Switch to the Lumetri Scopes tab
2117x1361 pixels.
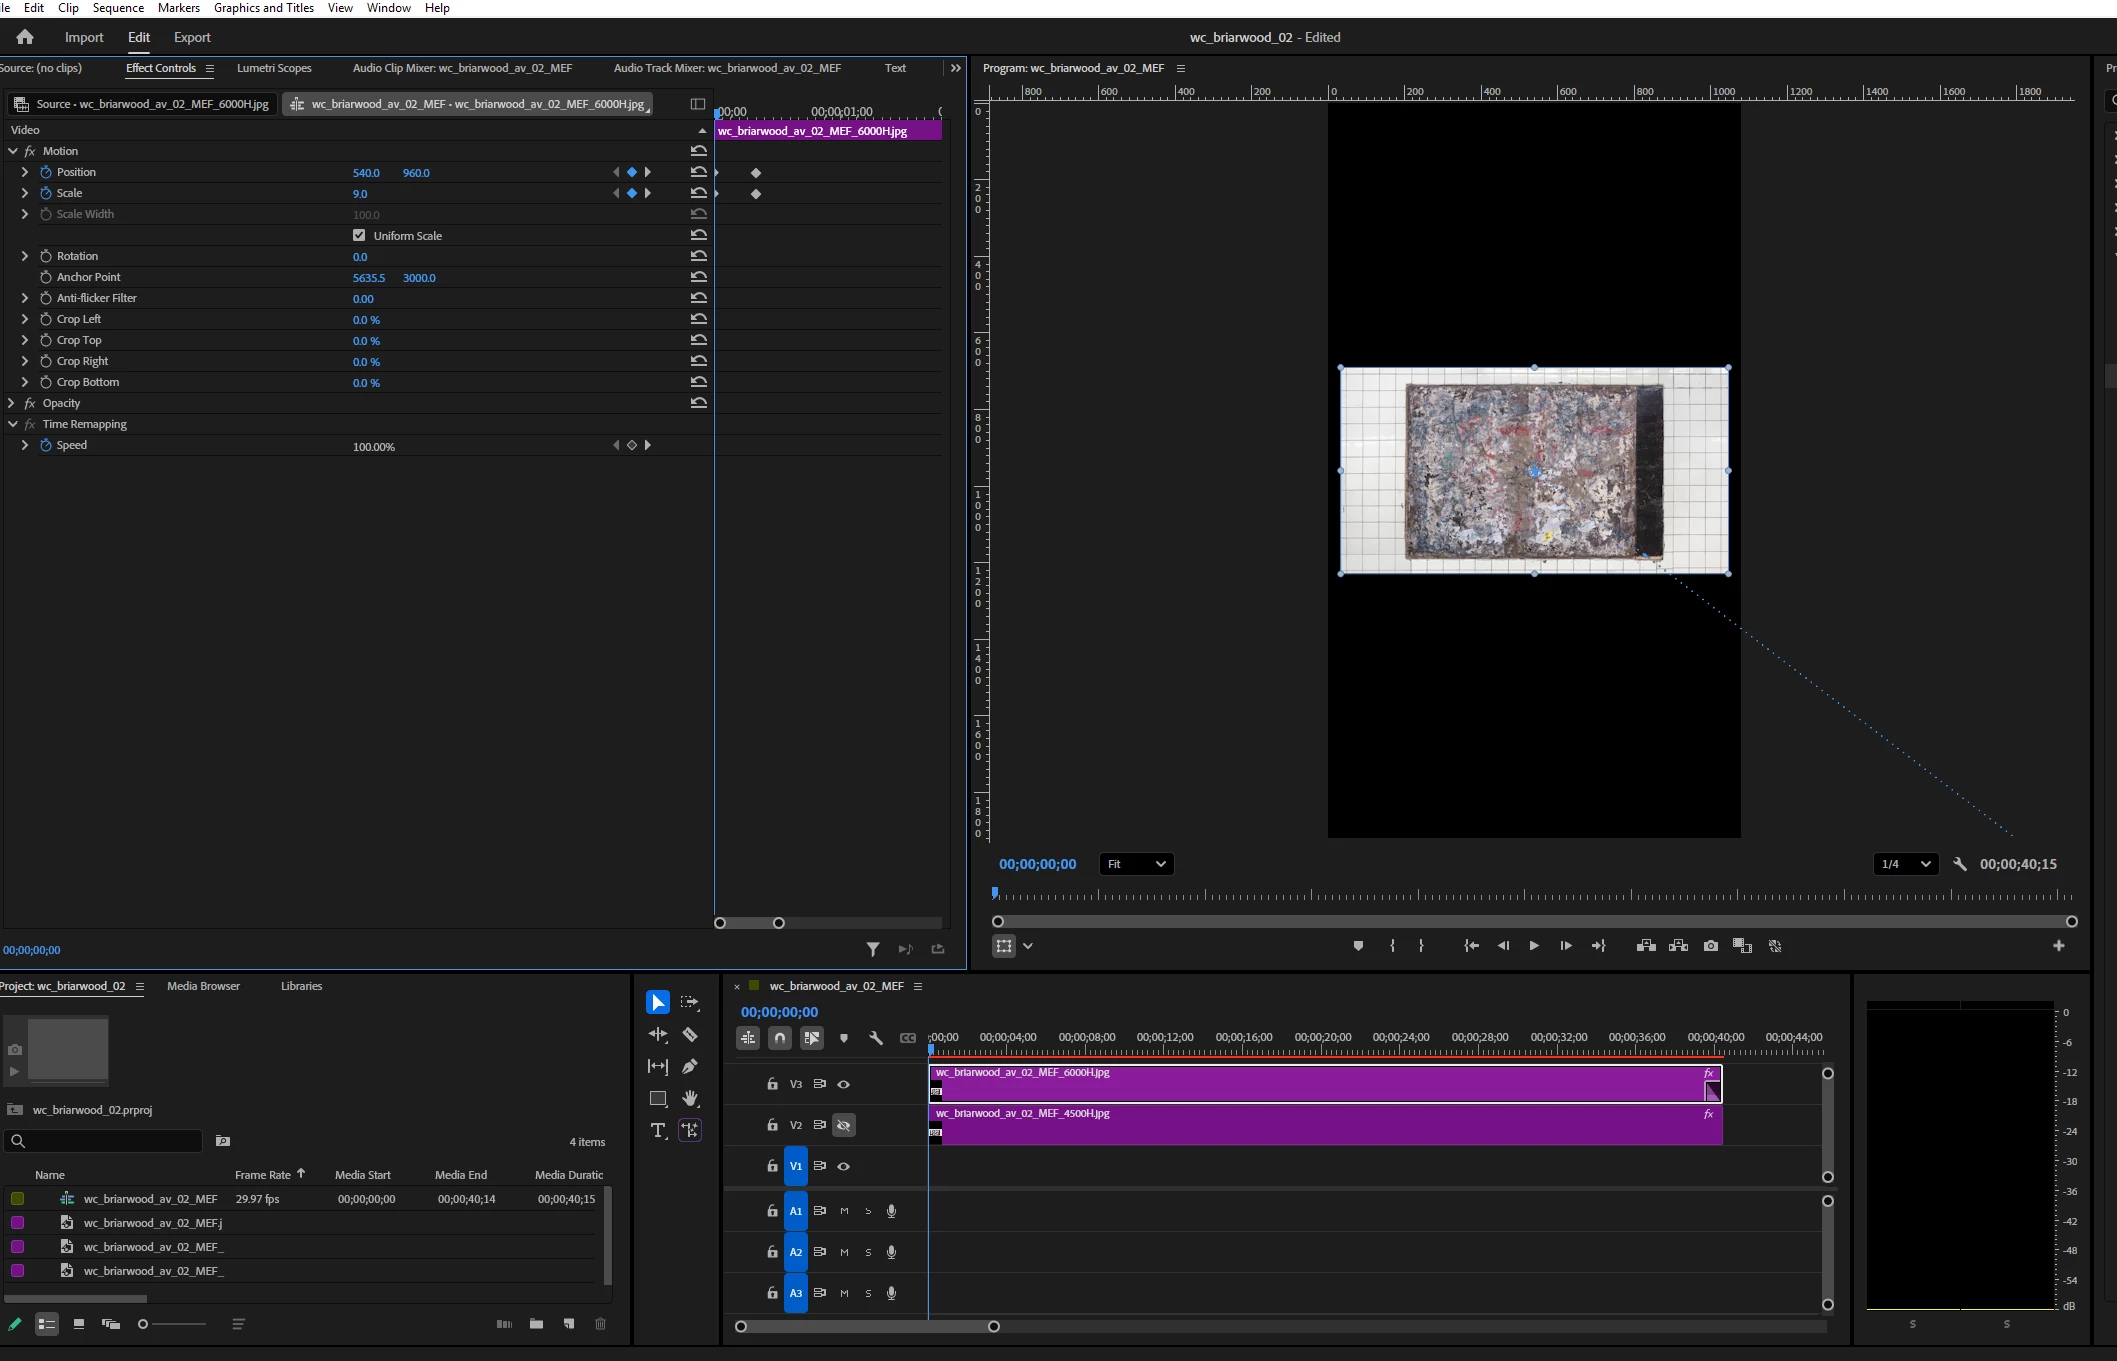274,68
